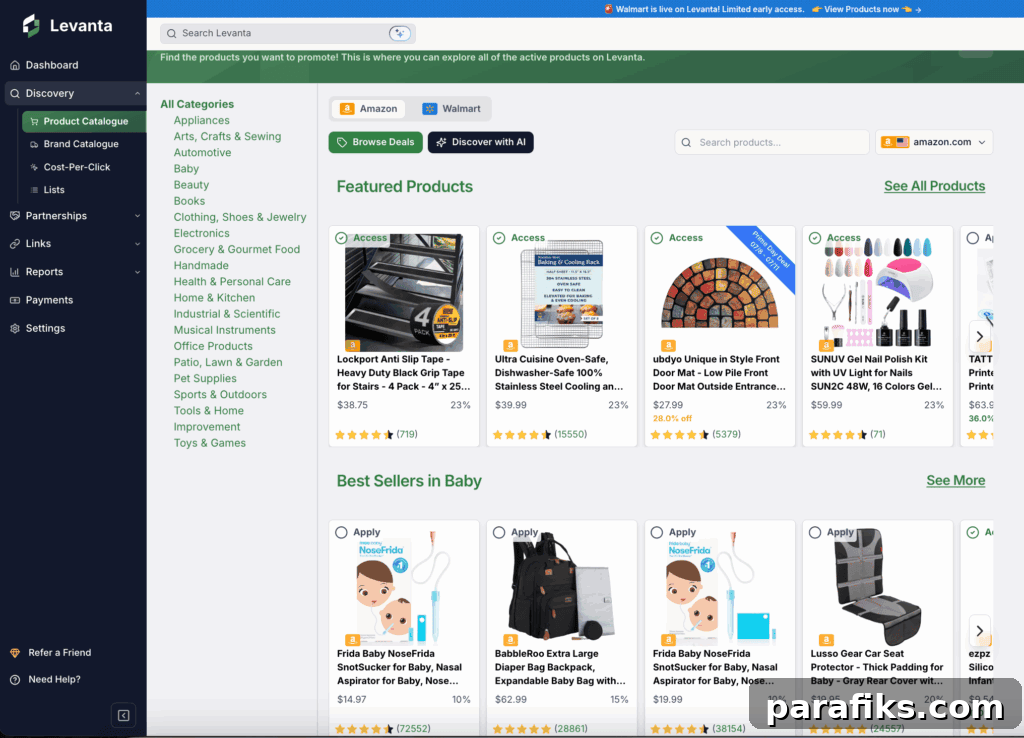Screen dimensions: 1024x738
Task: Select Apply circle on $14.97 Frida Baby NoseFrida
Action: point(341,532)
